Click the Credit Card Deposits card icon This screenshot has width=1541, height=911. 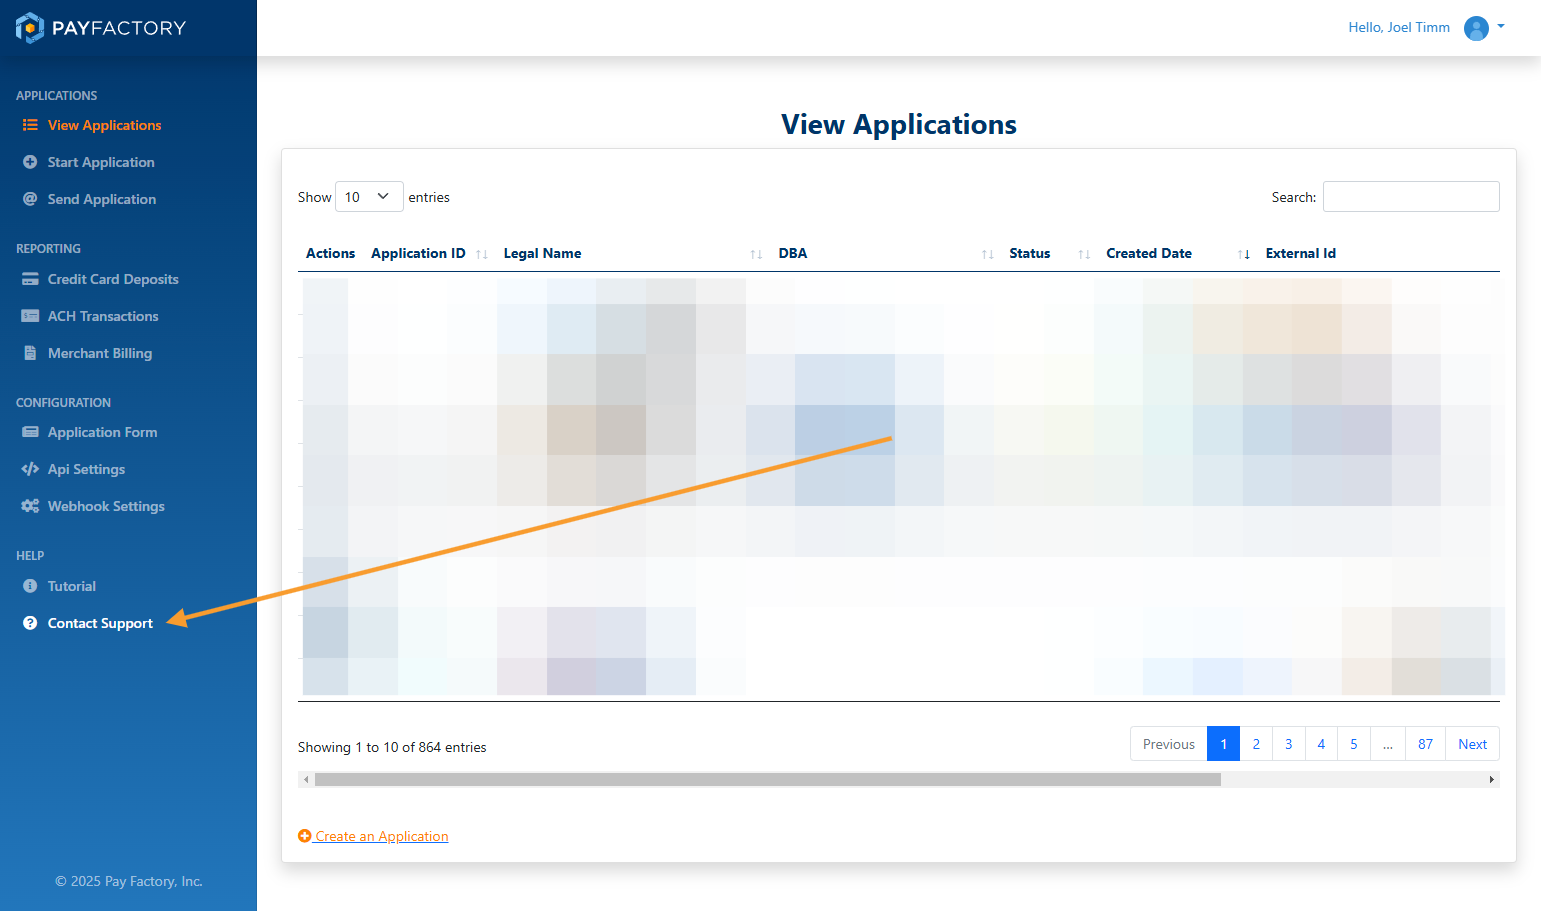30,279
